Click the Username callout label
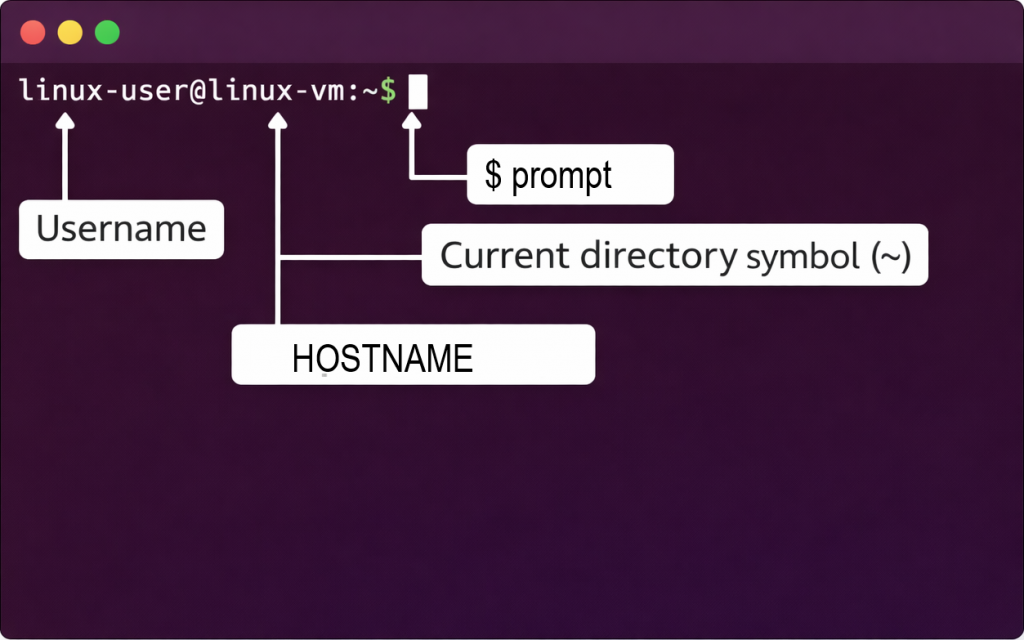Image resolution: width=1024 pixels, height=640 pixels. click(120, 229)
